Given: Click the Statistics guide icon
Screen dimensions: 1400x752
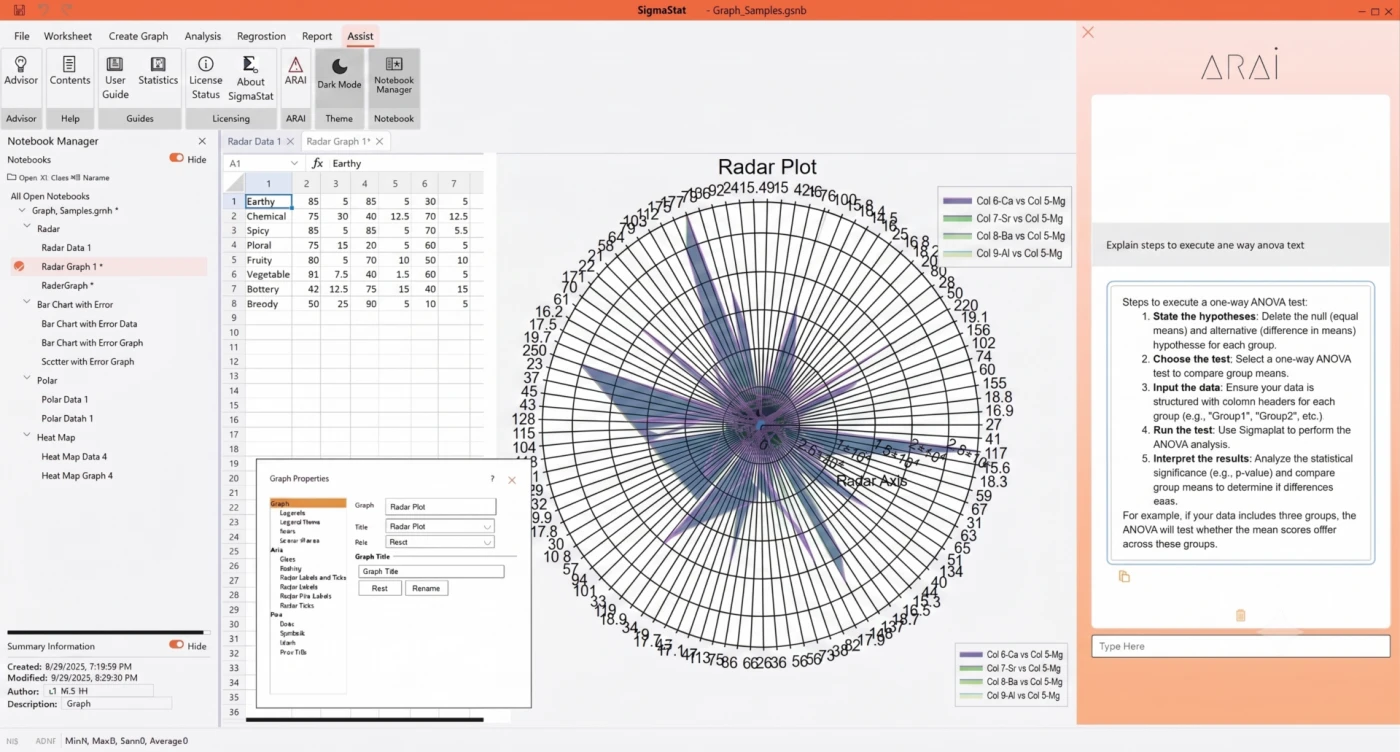Looking at the screenshot, I should (x=158, y=72).
